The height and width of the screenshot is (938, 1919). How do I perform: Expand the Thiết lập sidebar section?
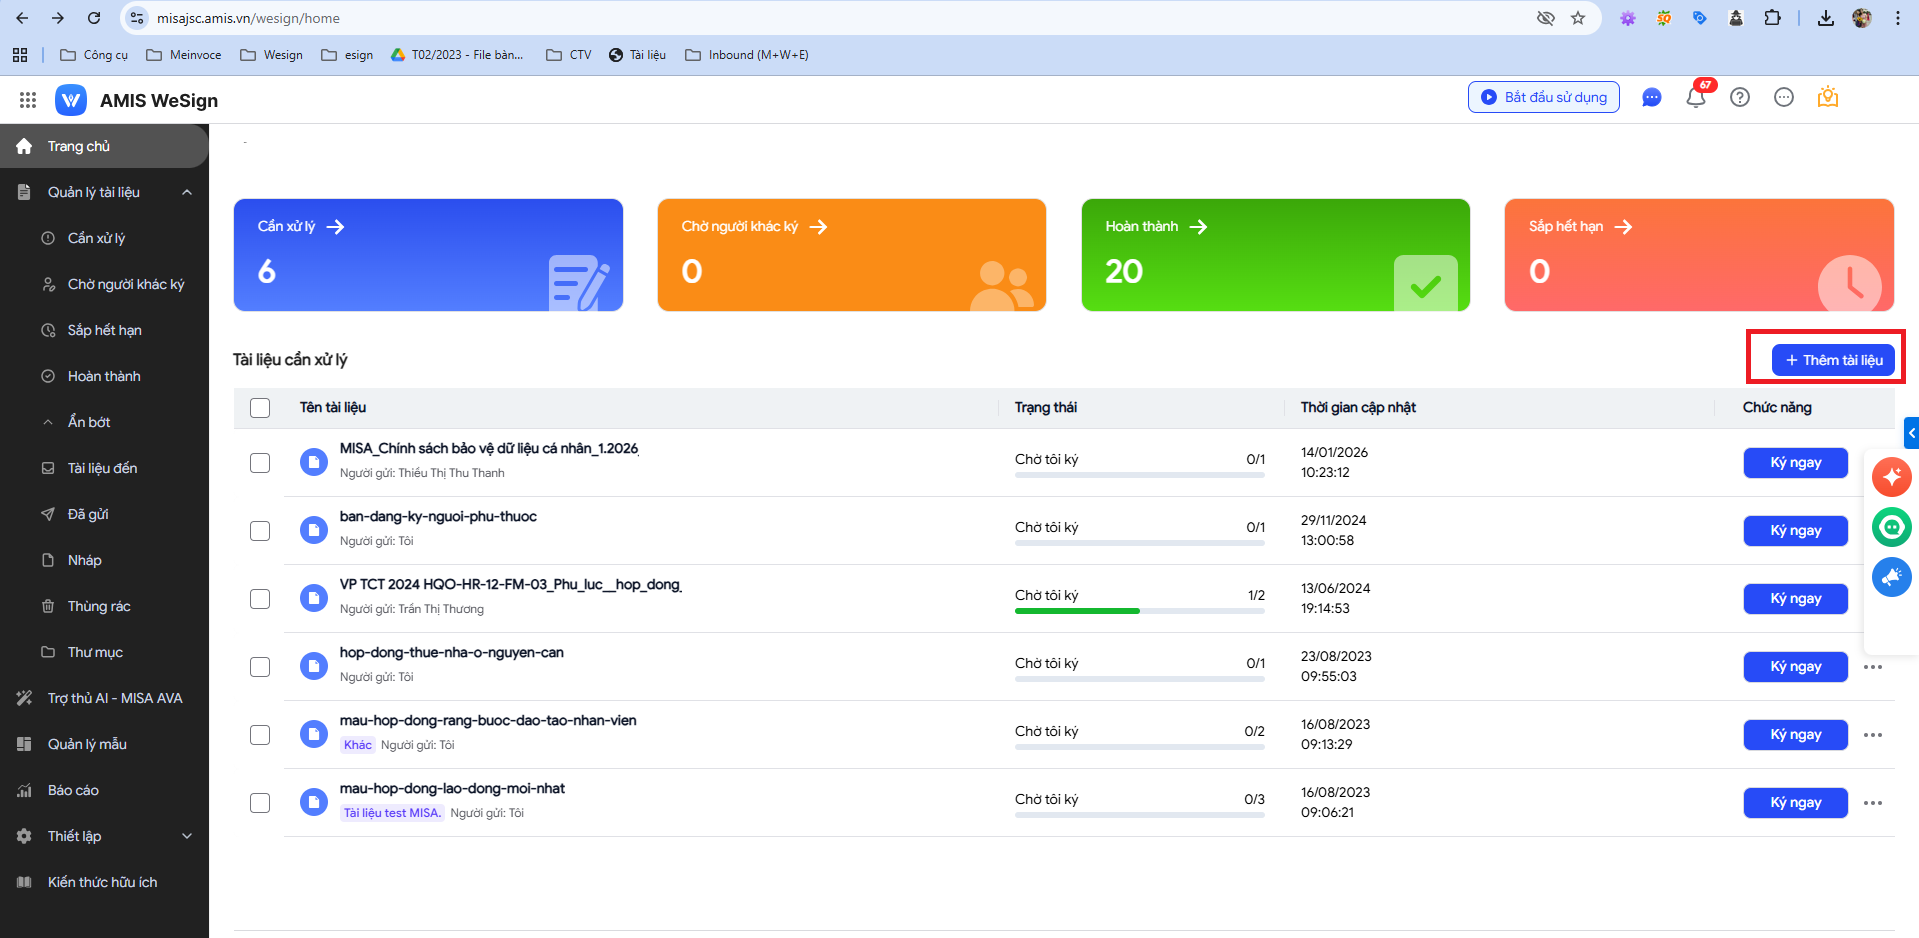[187, 836]
